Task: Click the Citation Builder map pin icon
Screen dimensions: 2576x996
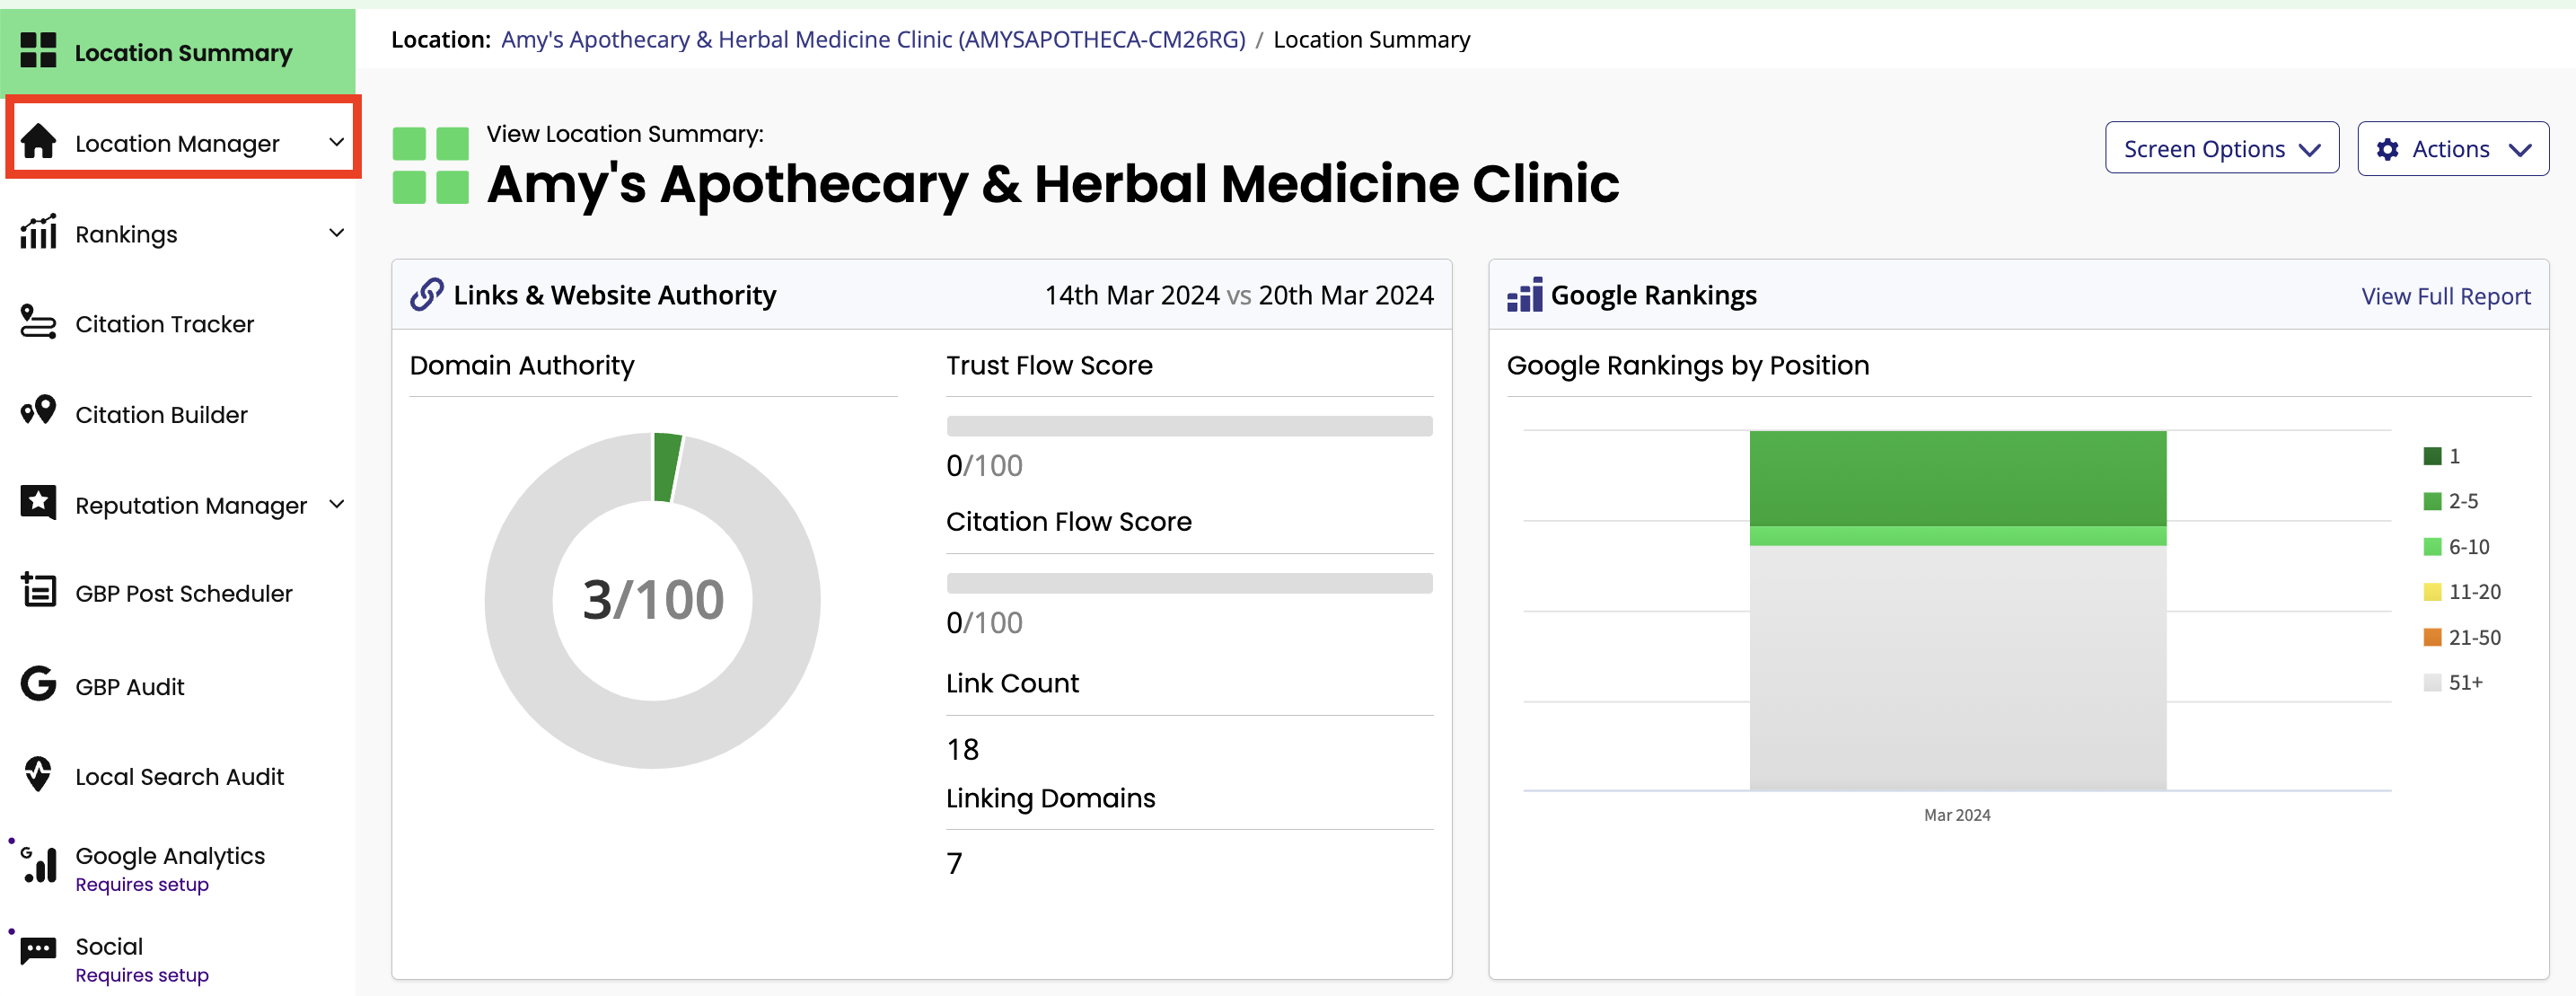Action: (38, 411)
